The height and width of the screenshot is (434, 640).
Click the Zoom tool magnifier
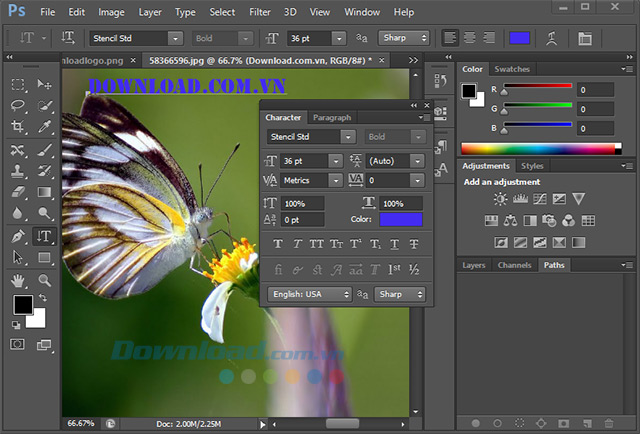coord(44,280)
